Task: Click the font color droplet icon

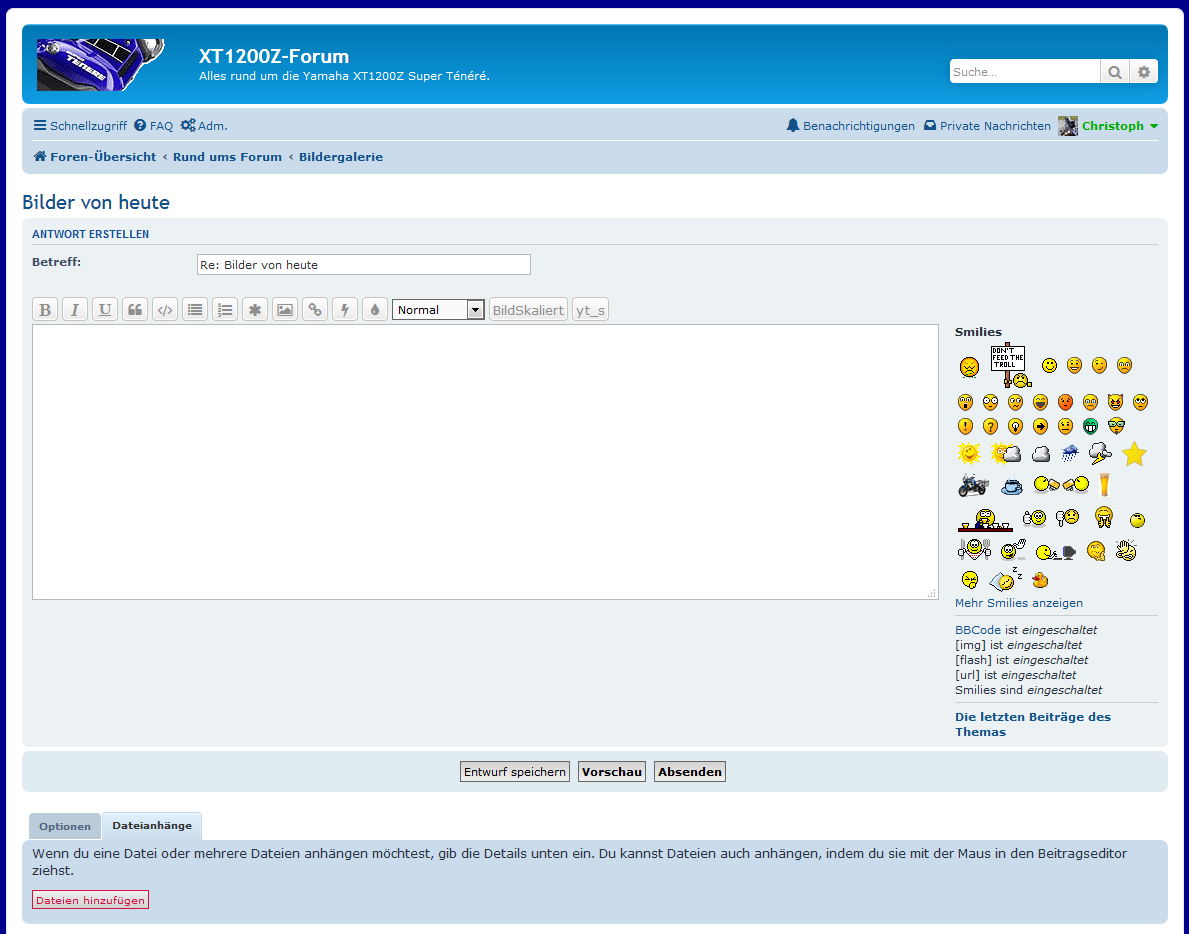Action: [x=375, y=310]
